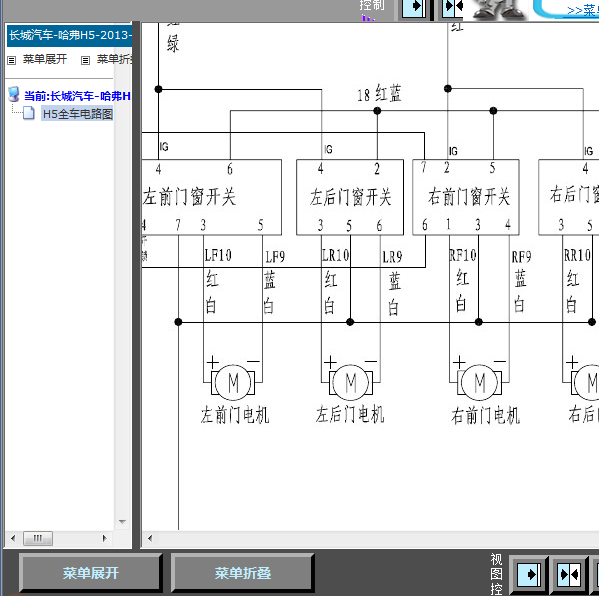Screen dimensions: 599x596
Task: Click the small list icon before 菜单折叠 in sidebar
Action: click(x=85, y=60)
